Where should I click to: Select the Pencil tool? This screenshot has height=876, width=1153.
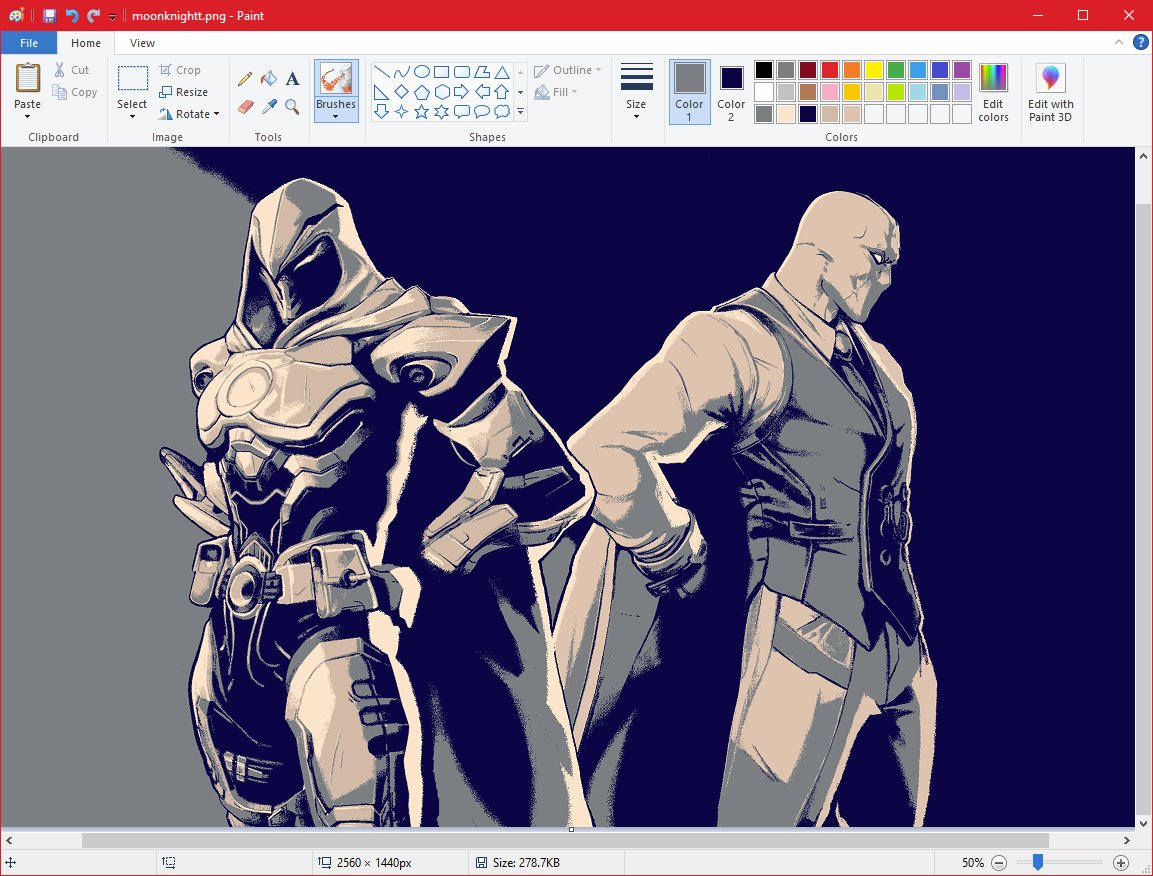[247, 76]
